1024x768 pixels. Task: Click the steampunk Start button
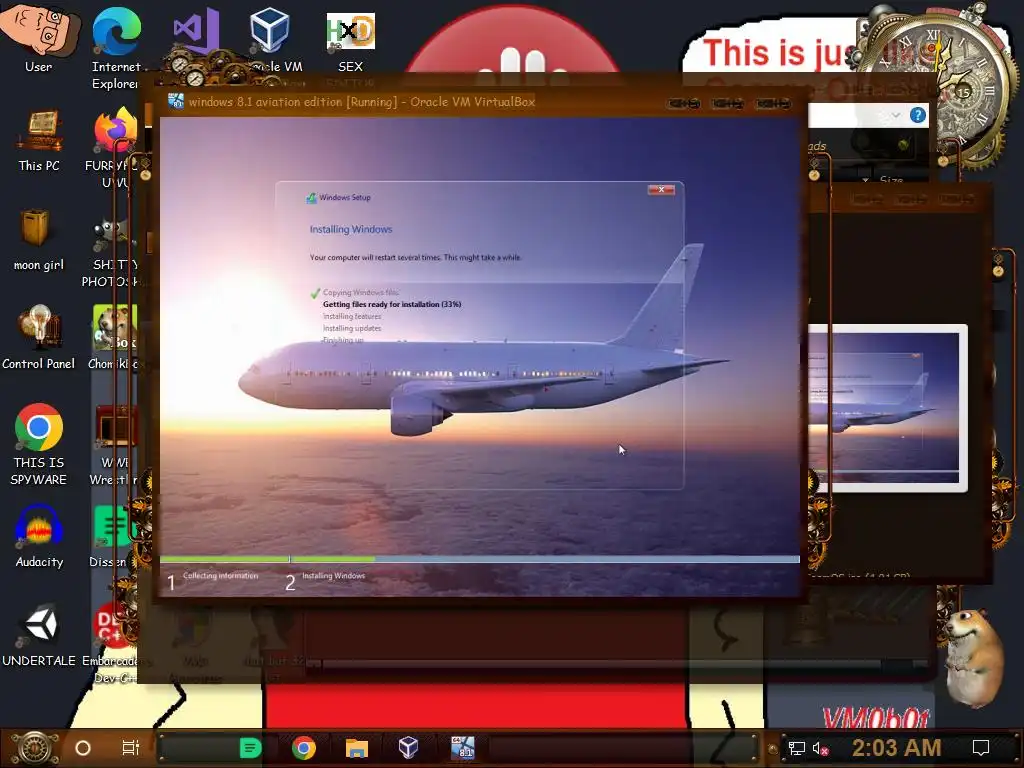pos(35,748)
